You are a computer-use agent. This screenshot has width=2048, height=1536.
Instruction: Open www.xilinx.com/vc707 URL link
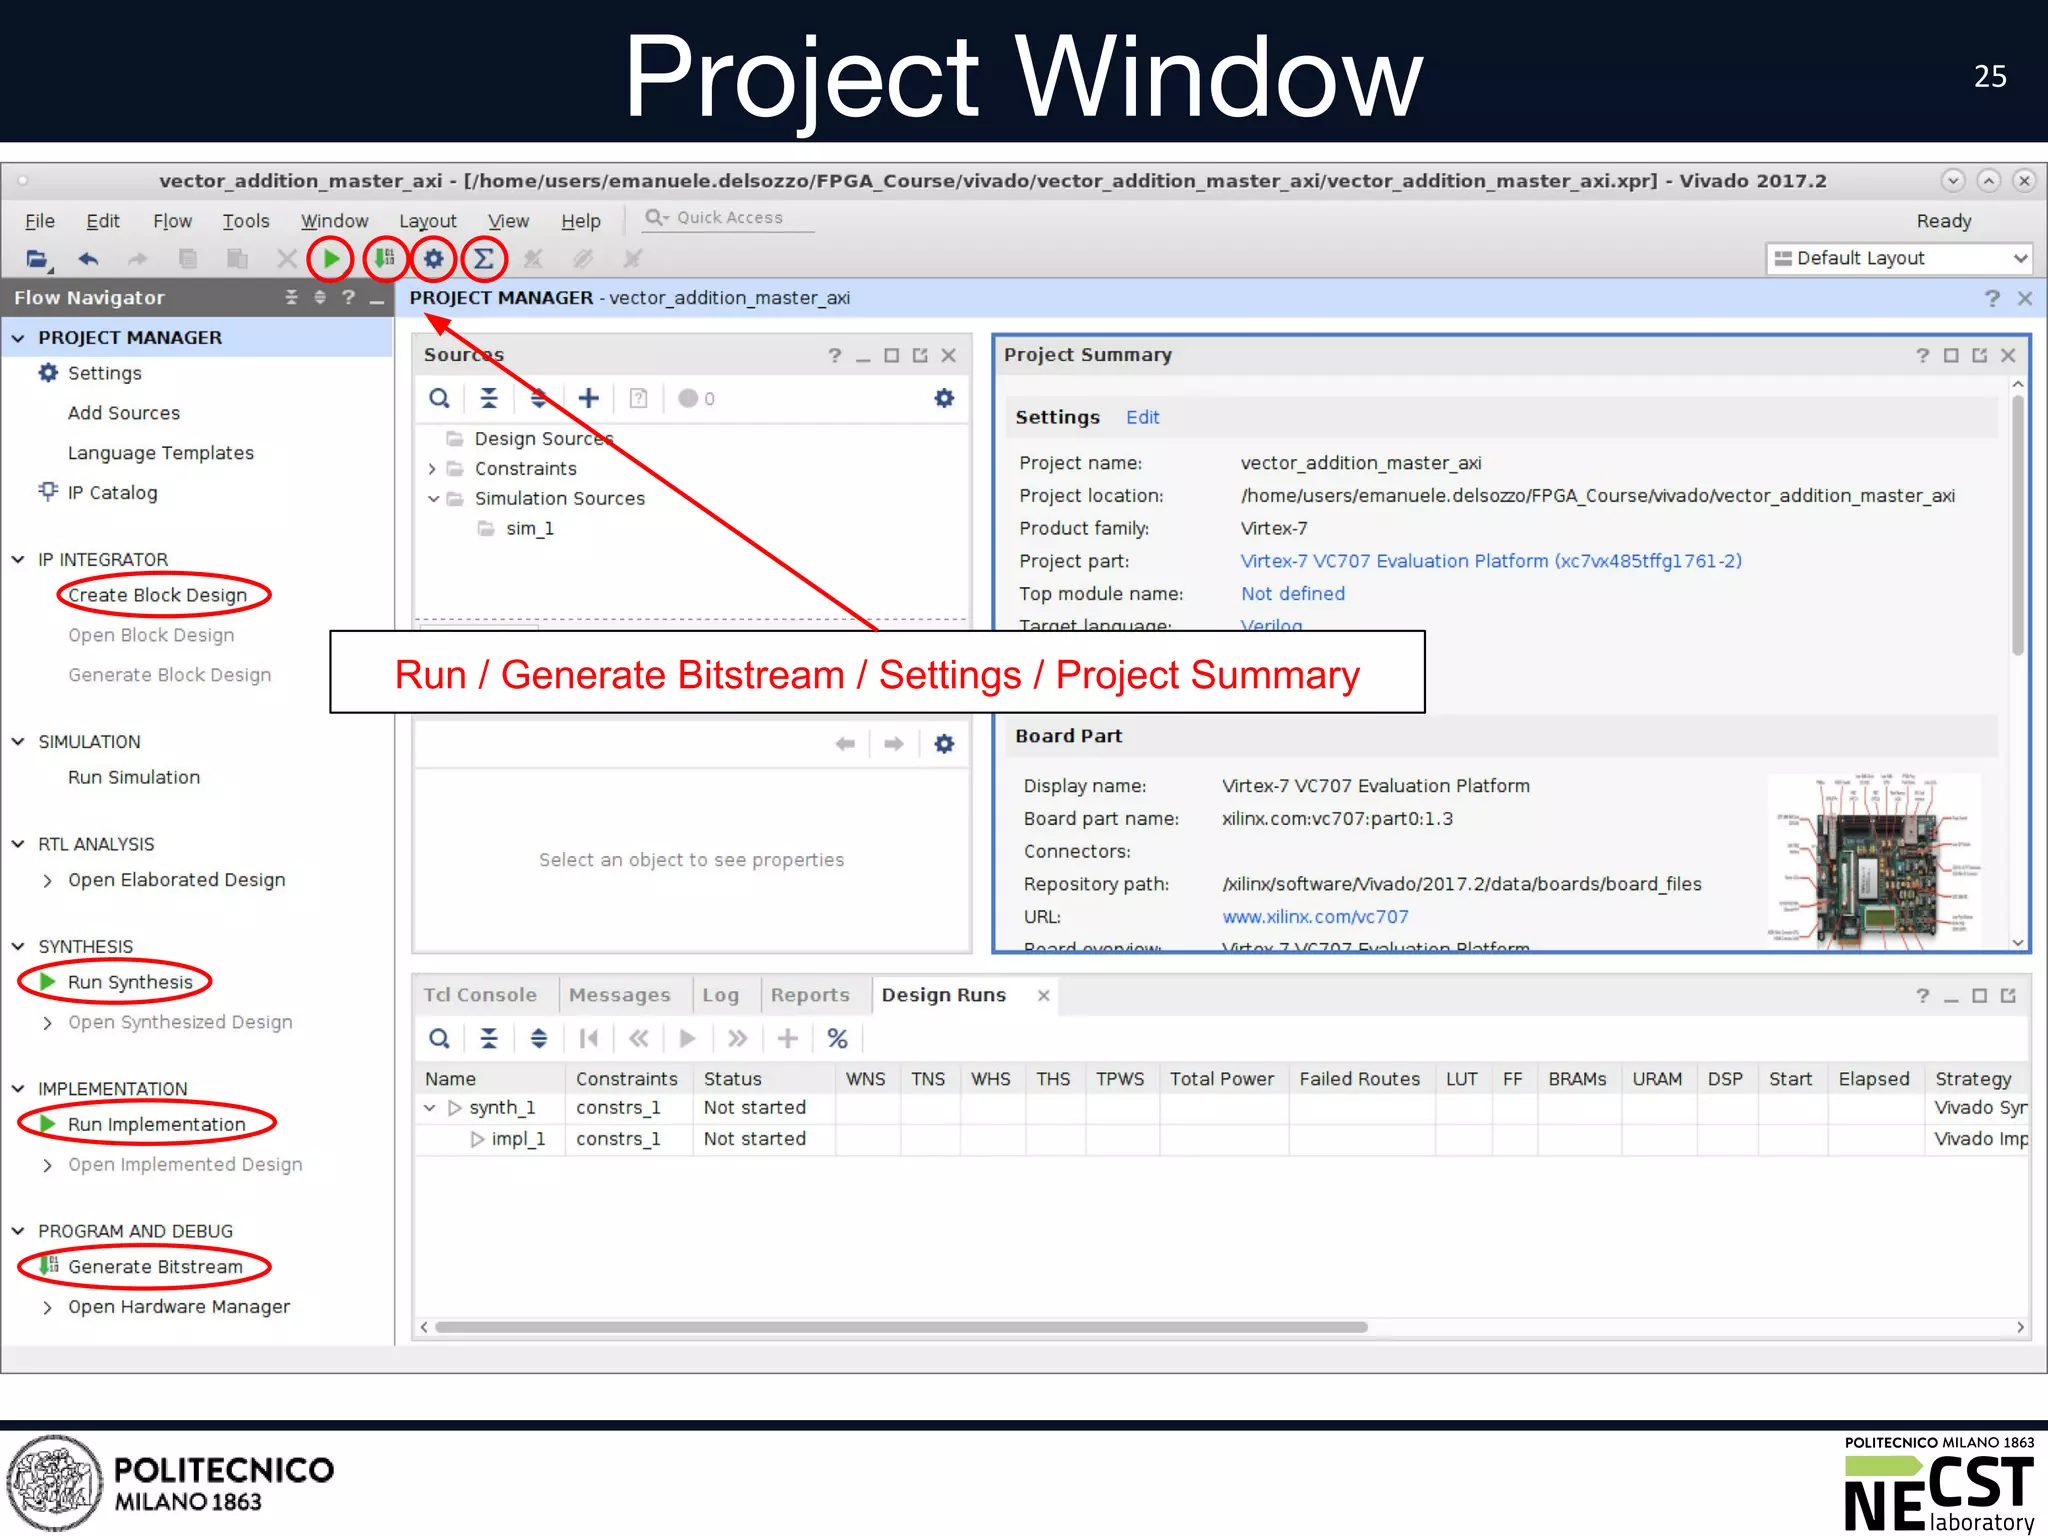point(1315,917)
